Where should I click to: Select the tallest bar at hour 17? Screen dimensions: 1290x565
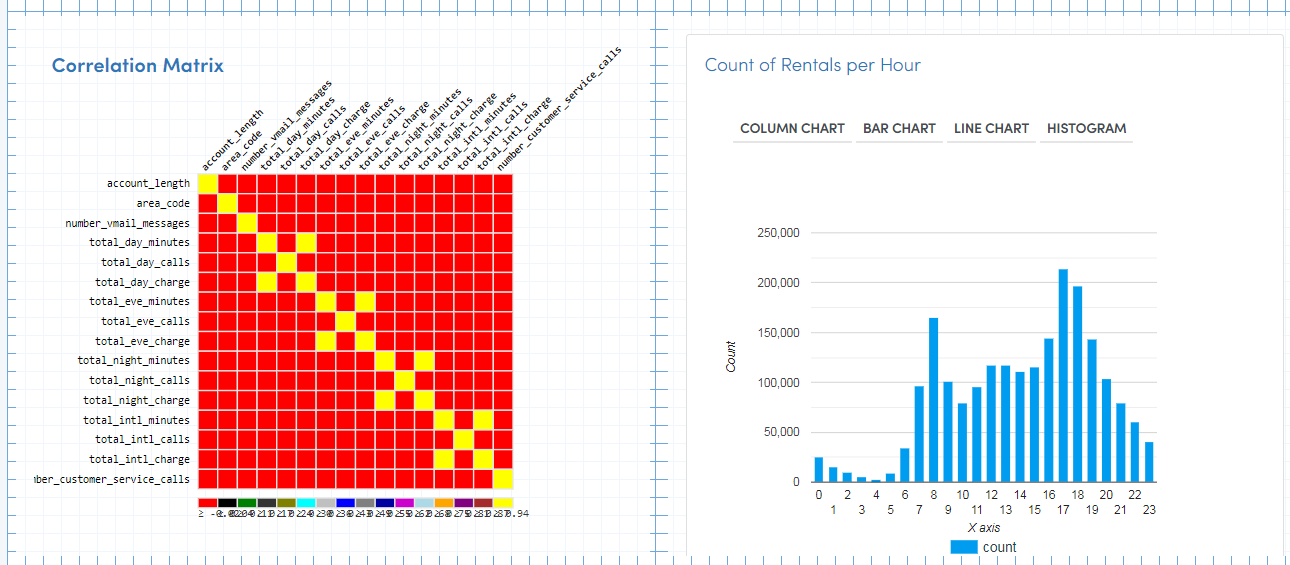[1063, 376]
